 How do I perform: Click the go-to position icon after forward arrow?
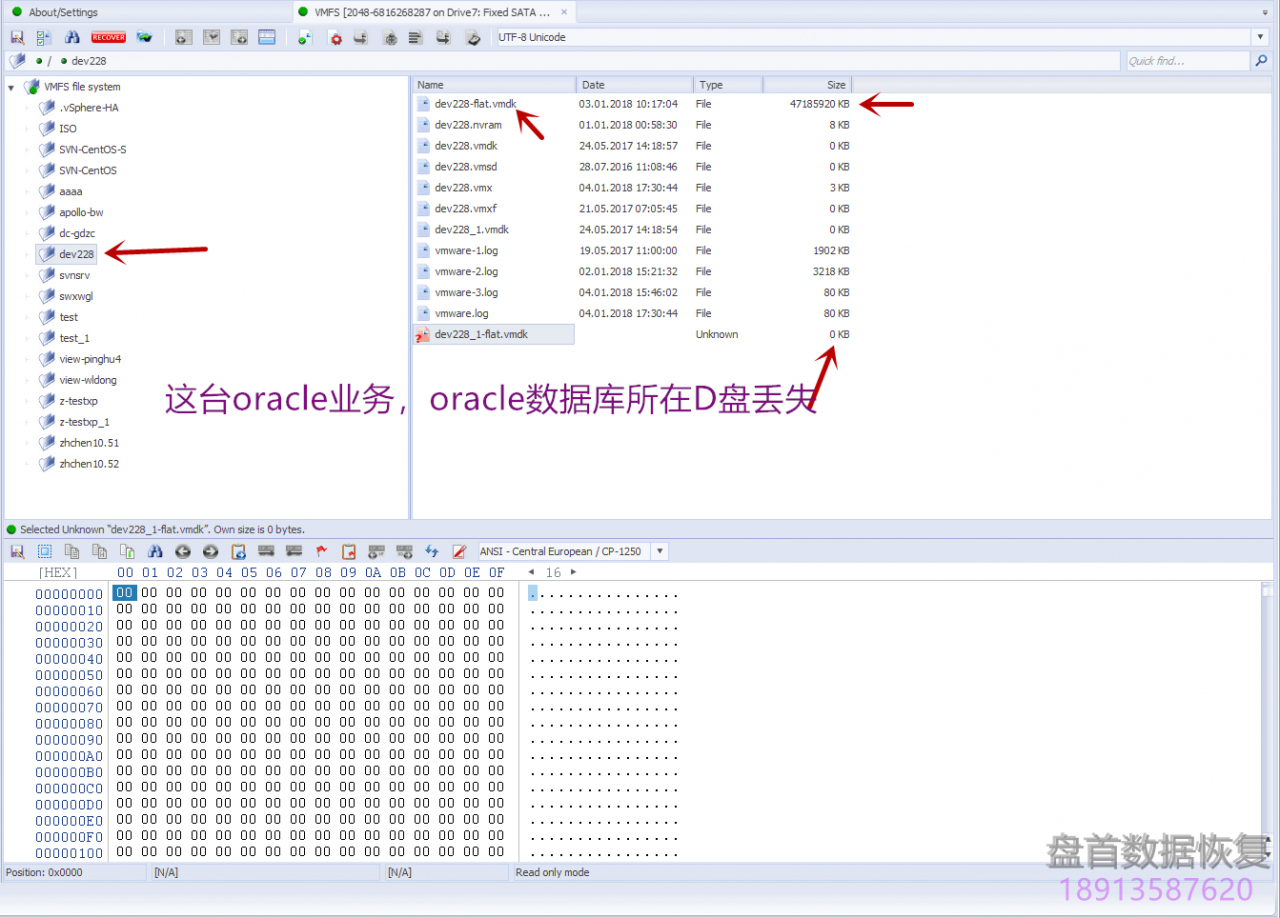pos(238,551)
